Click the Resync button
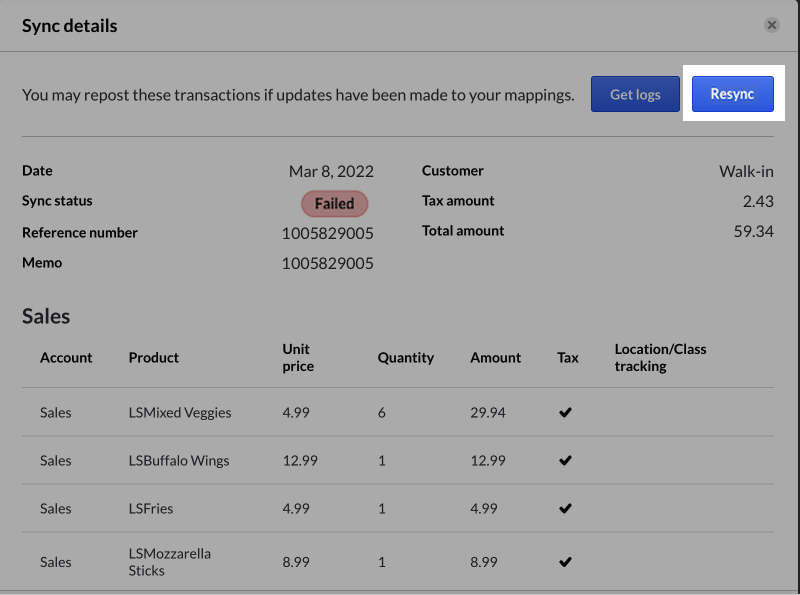Viewport: 800px width, 595px height. point(732,94)
